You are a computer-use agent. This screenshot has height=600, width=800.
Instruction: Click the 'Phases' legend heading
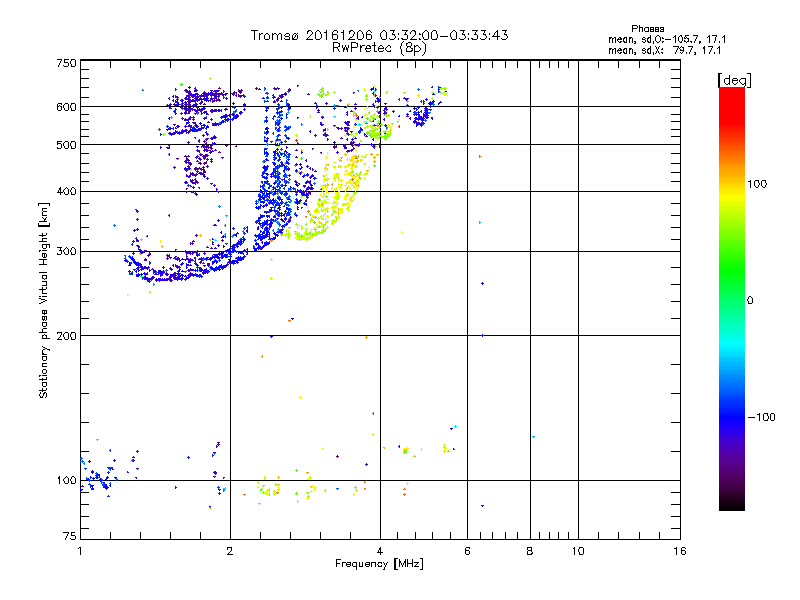point(647,29)
